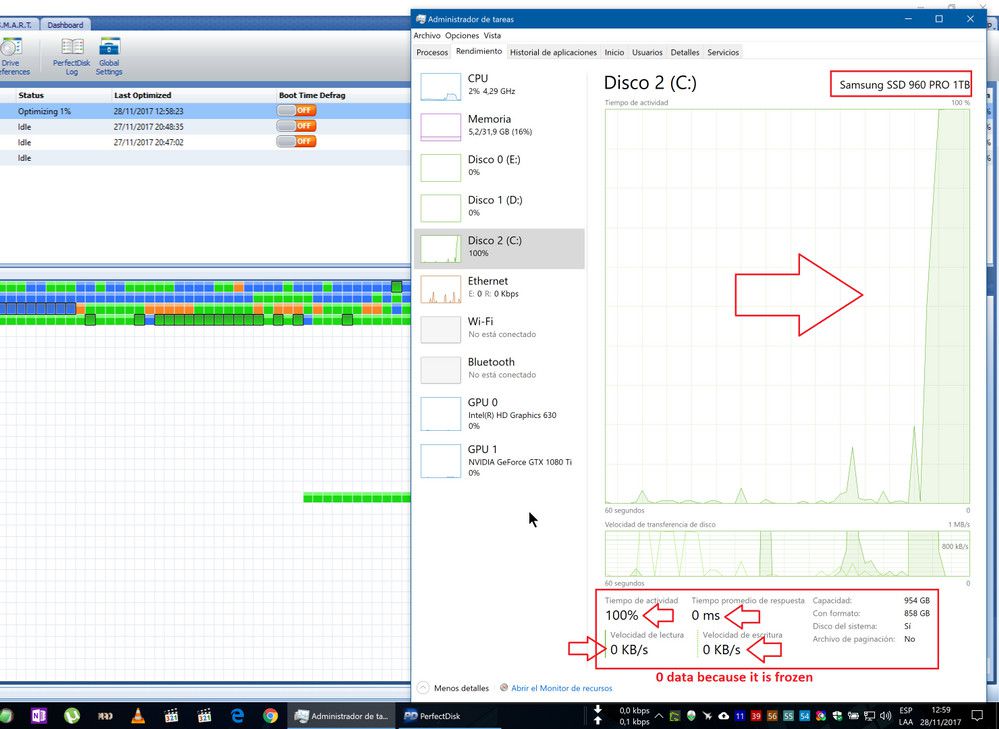
Task: Open the Opciones menu in task manager
Action: [462, 35]
